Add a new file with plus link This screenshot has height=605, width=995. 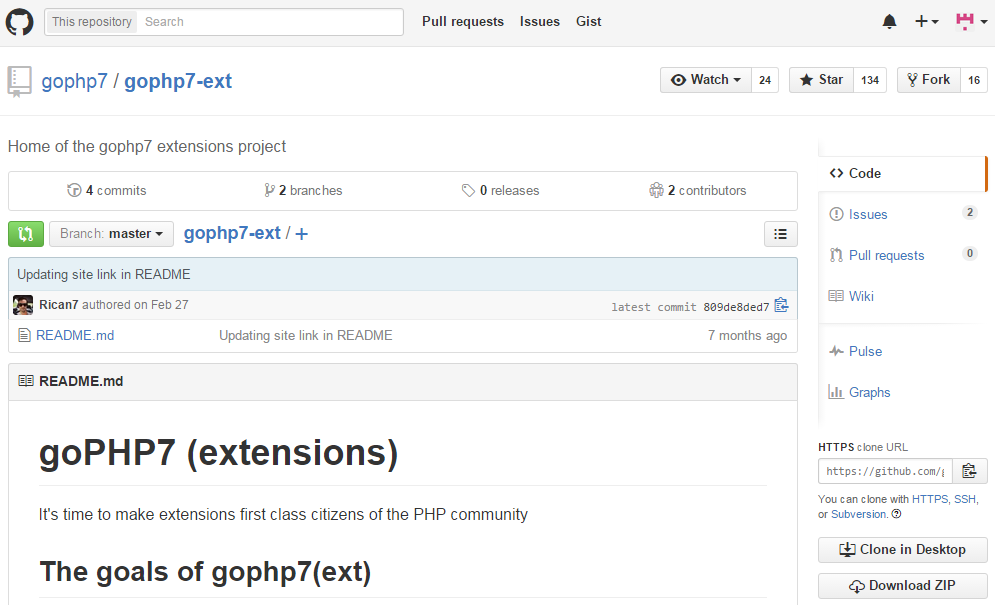point(301,234)
